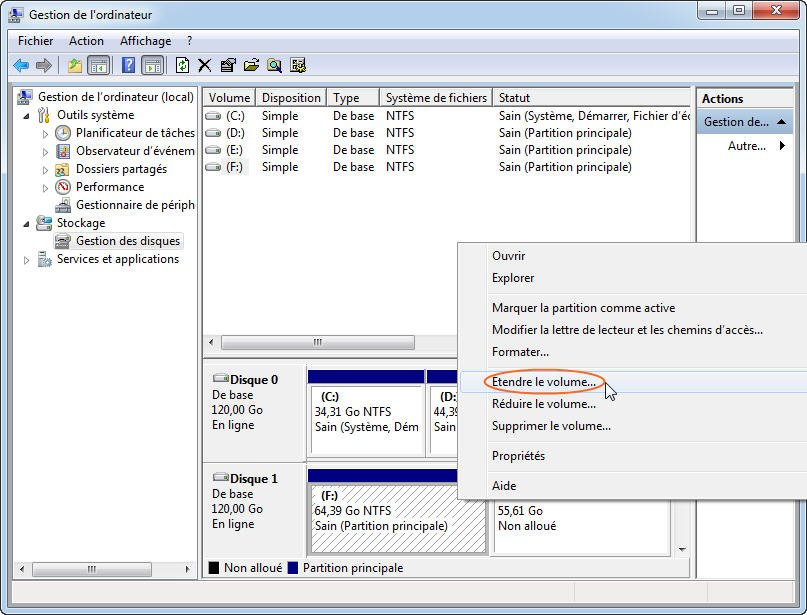Expand Services et applications node
The width and height of the screenshot is (807, 615).
26,260
